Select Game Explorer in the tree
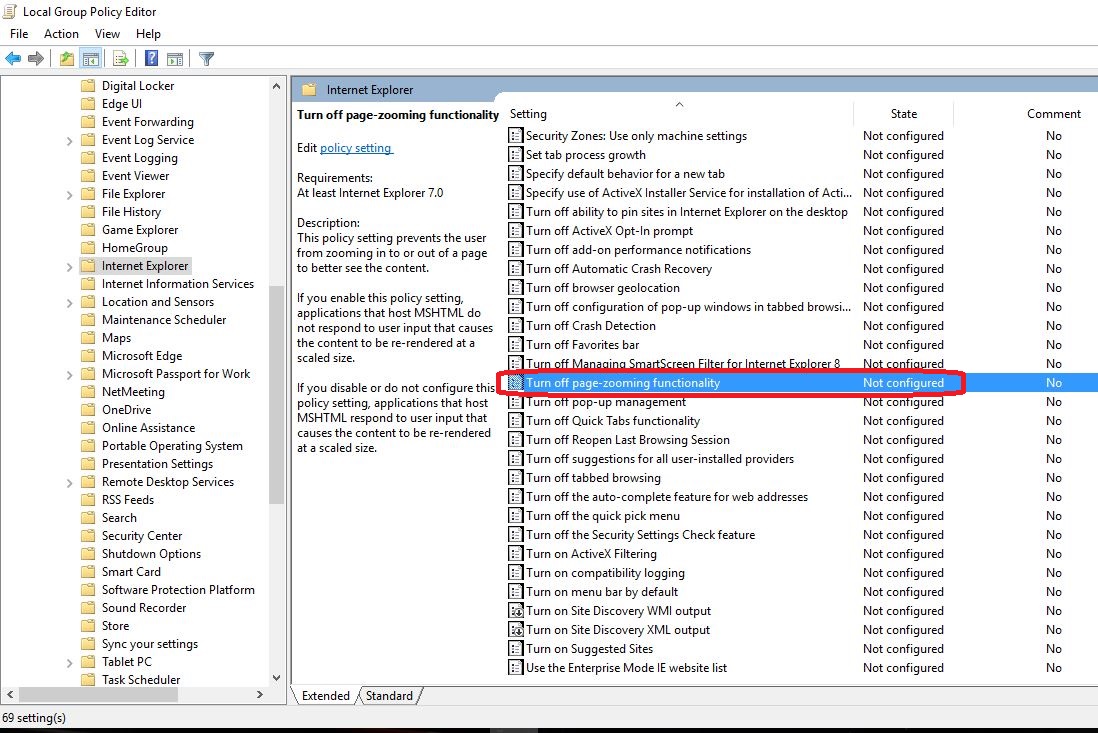 (140, 230)
